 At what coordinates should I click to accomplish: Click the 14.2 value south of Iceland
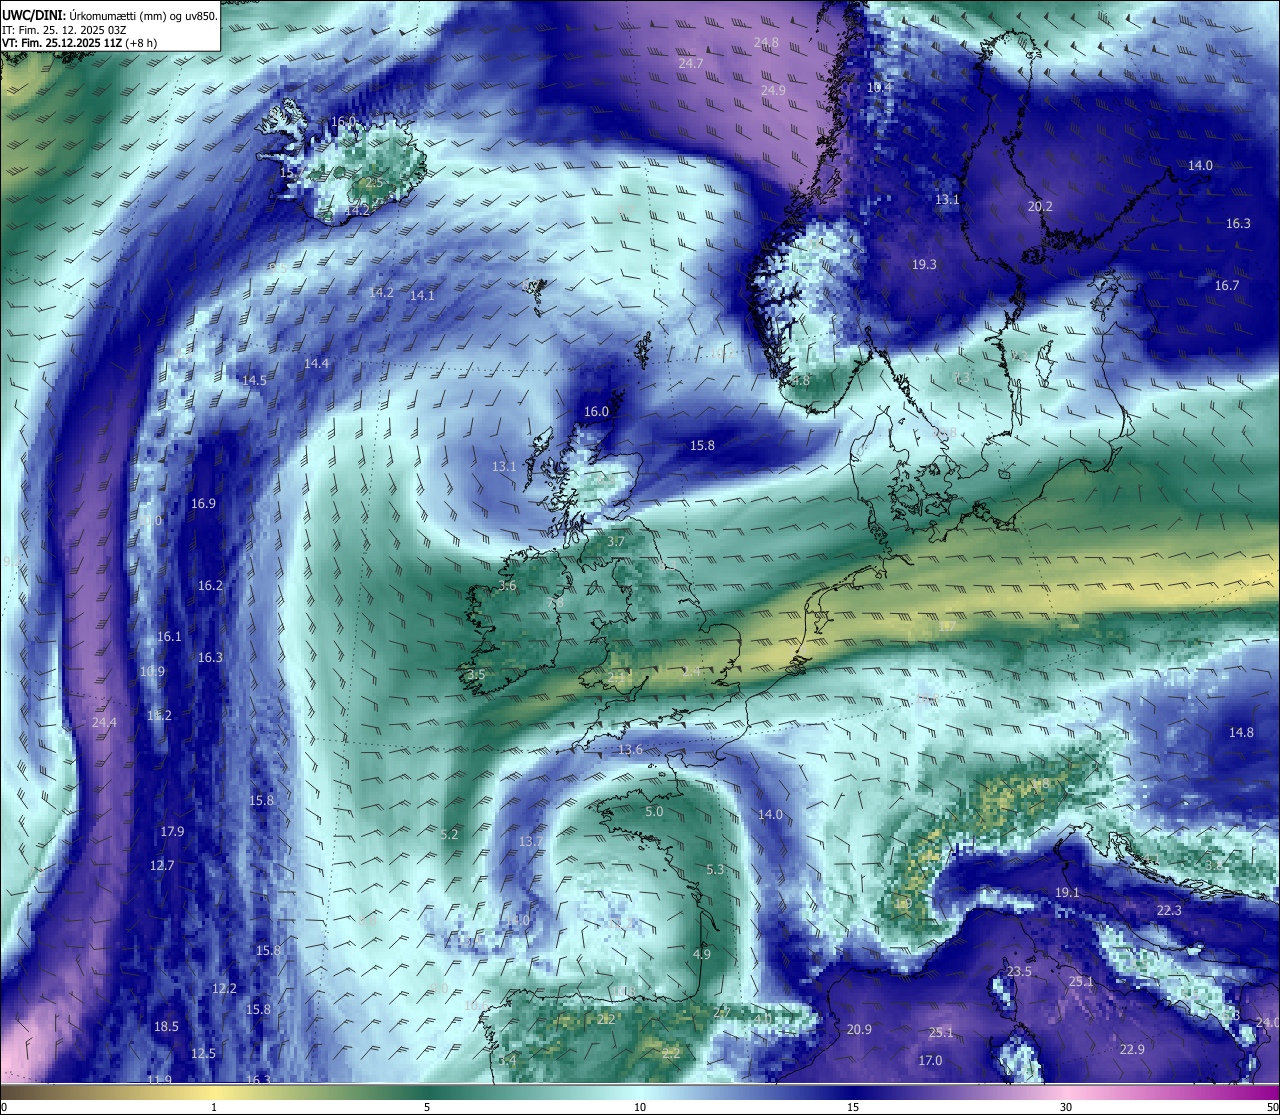click(381, 293)
